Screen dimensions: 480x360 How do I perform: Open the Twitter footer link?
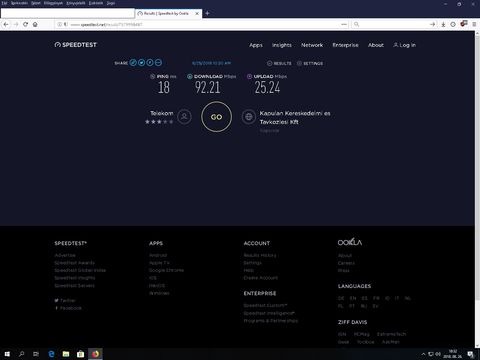(65, 300)
